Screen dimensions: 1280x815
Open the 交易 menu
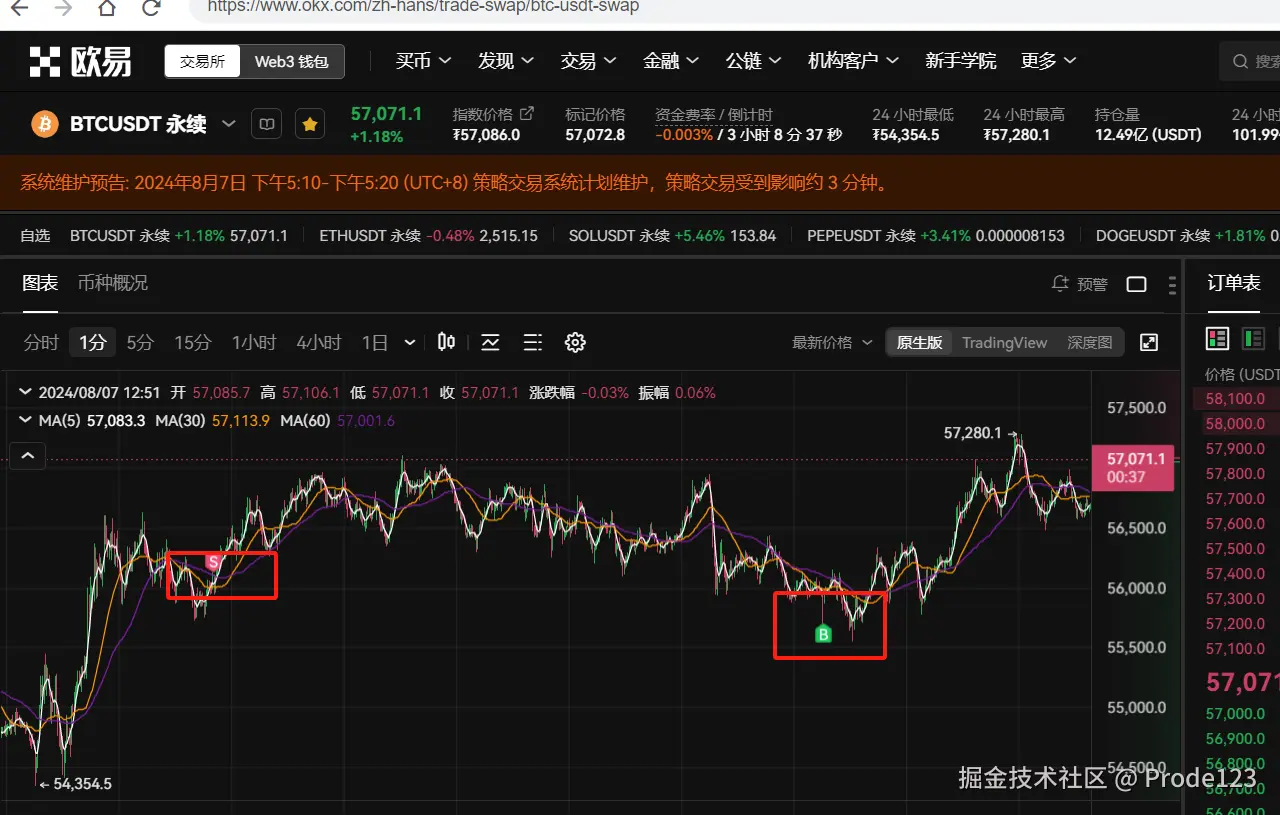point(588,61)
